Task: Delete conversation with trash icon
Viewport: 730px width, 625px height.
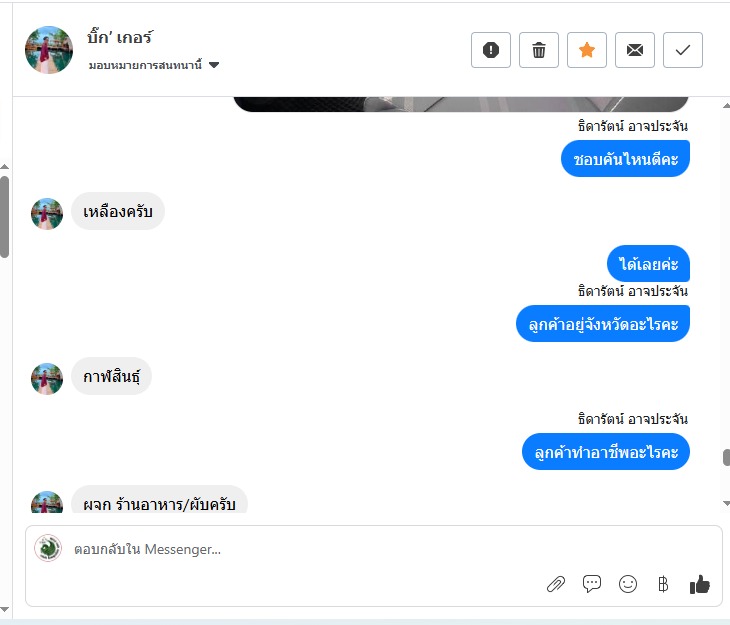Action: click(x=539, y=50)
